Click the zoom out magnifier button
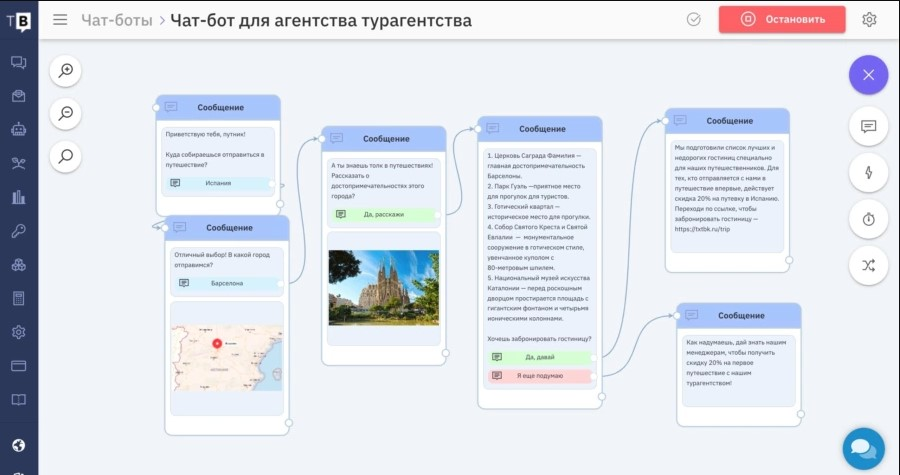 pyautogui.click(x=66, y=113)
